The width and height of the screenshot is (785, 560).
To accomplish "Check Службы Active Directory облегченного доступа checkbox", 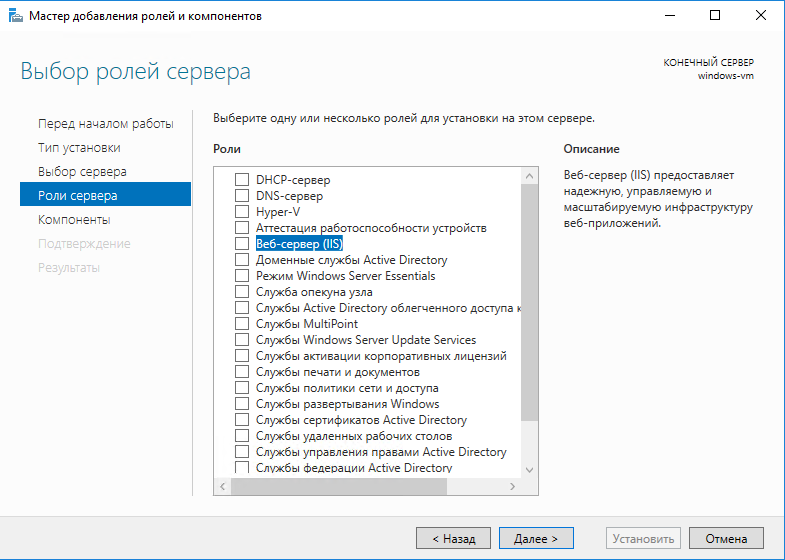I will [x=242, y=308].
